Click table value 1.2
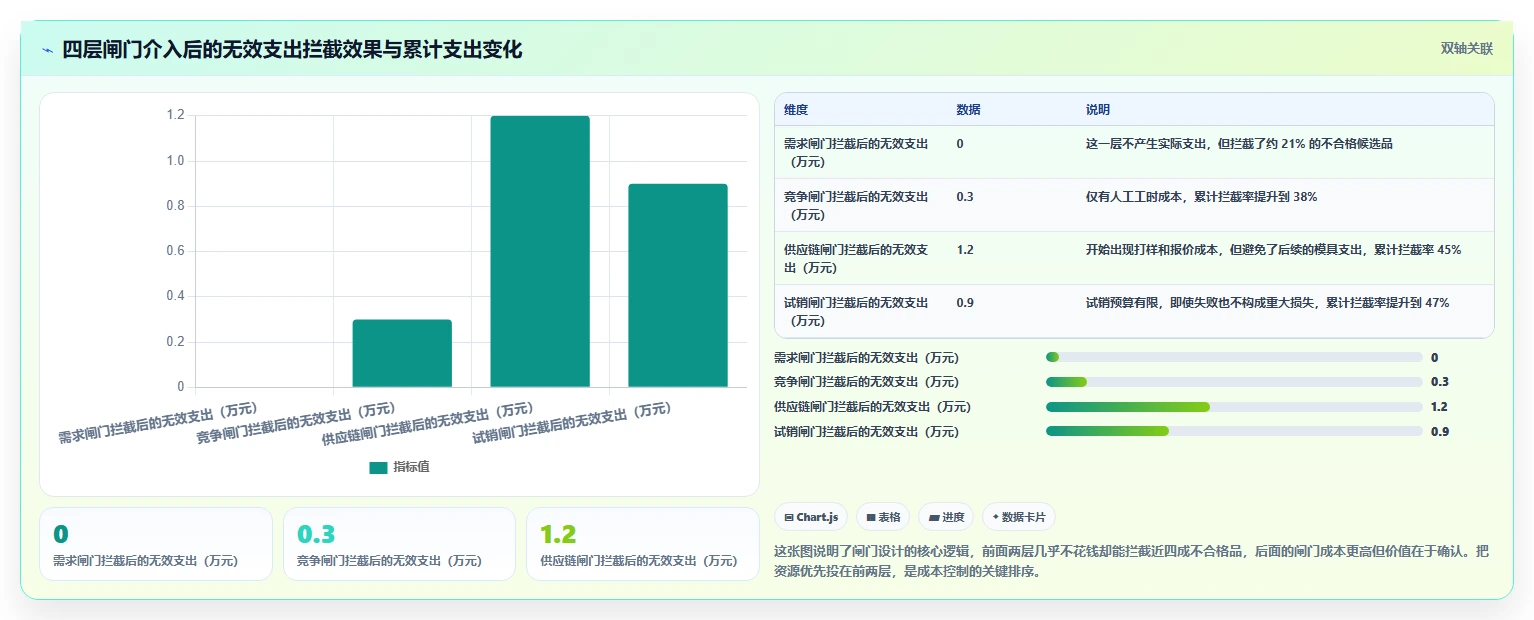Image resolution: width=1534 pixels, height=620 pixels. click(x=965, y=250)
